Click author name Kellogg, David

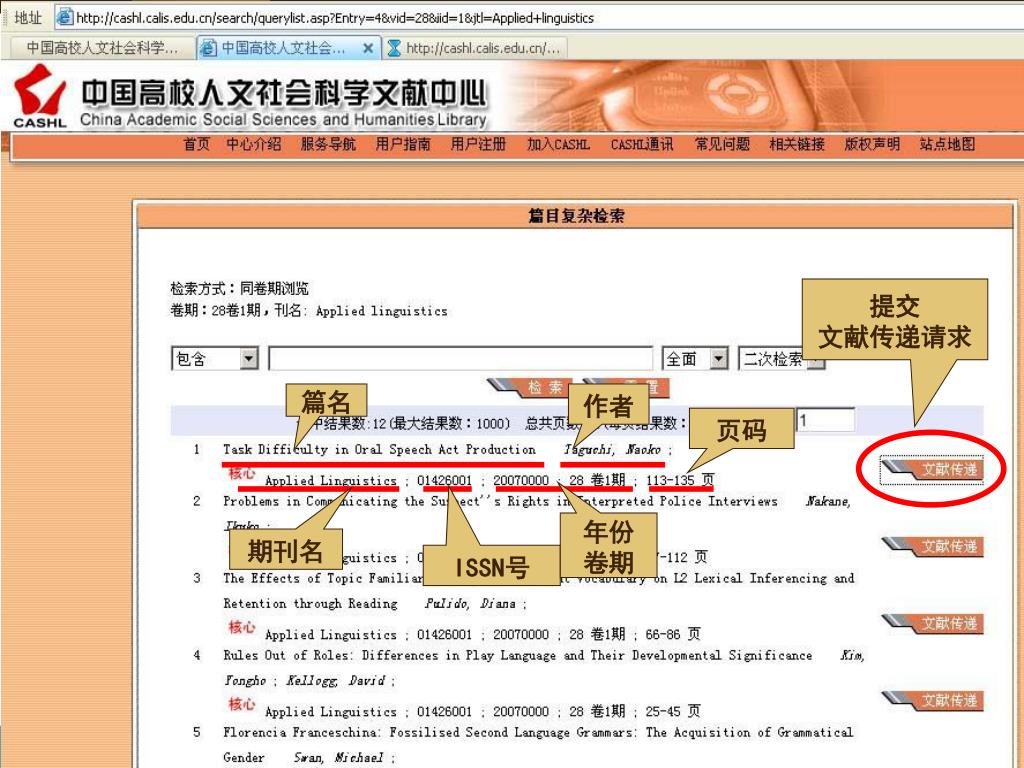tap(336, 680)
